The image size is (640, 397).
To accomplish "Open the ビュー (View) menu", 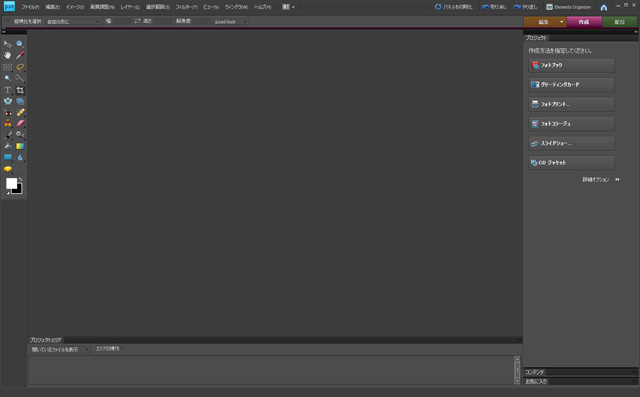I will pyautogui.click(x=211, y=7).
